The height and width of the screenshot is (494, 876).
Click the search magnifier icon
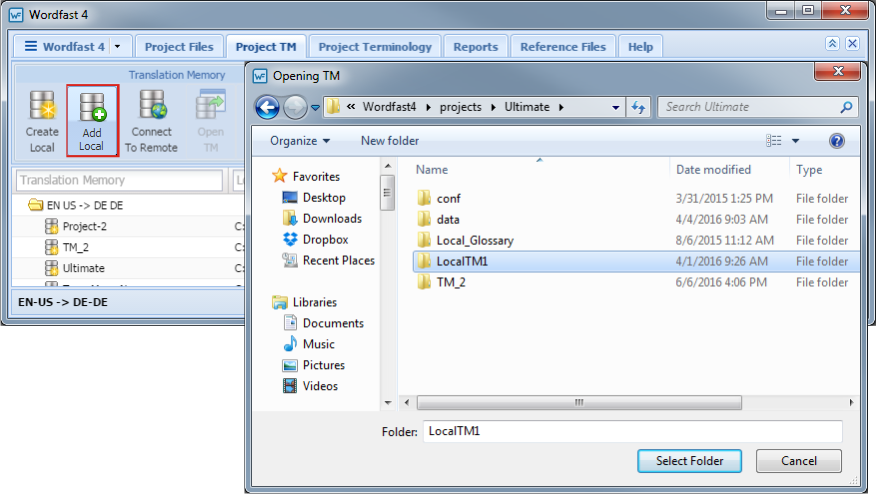pyautogui.click(x=846, y=107)
